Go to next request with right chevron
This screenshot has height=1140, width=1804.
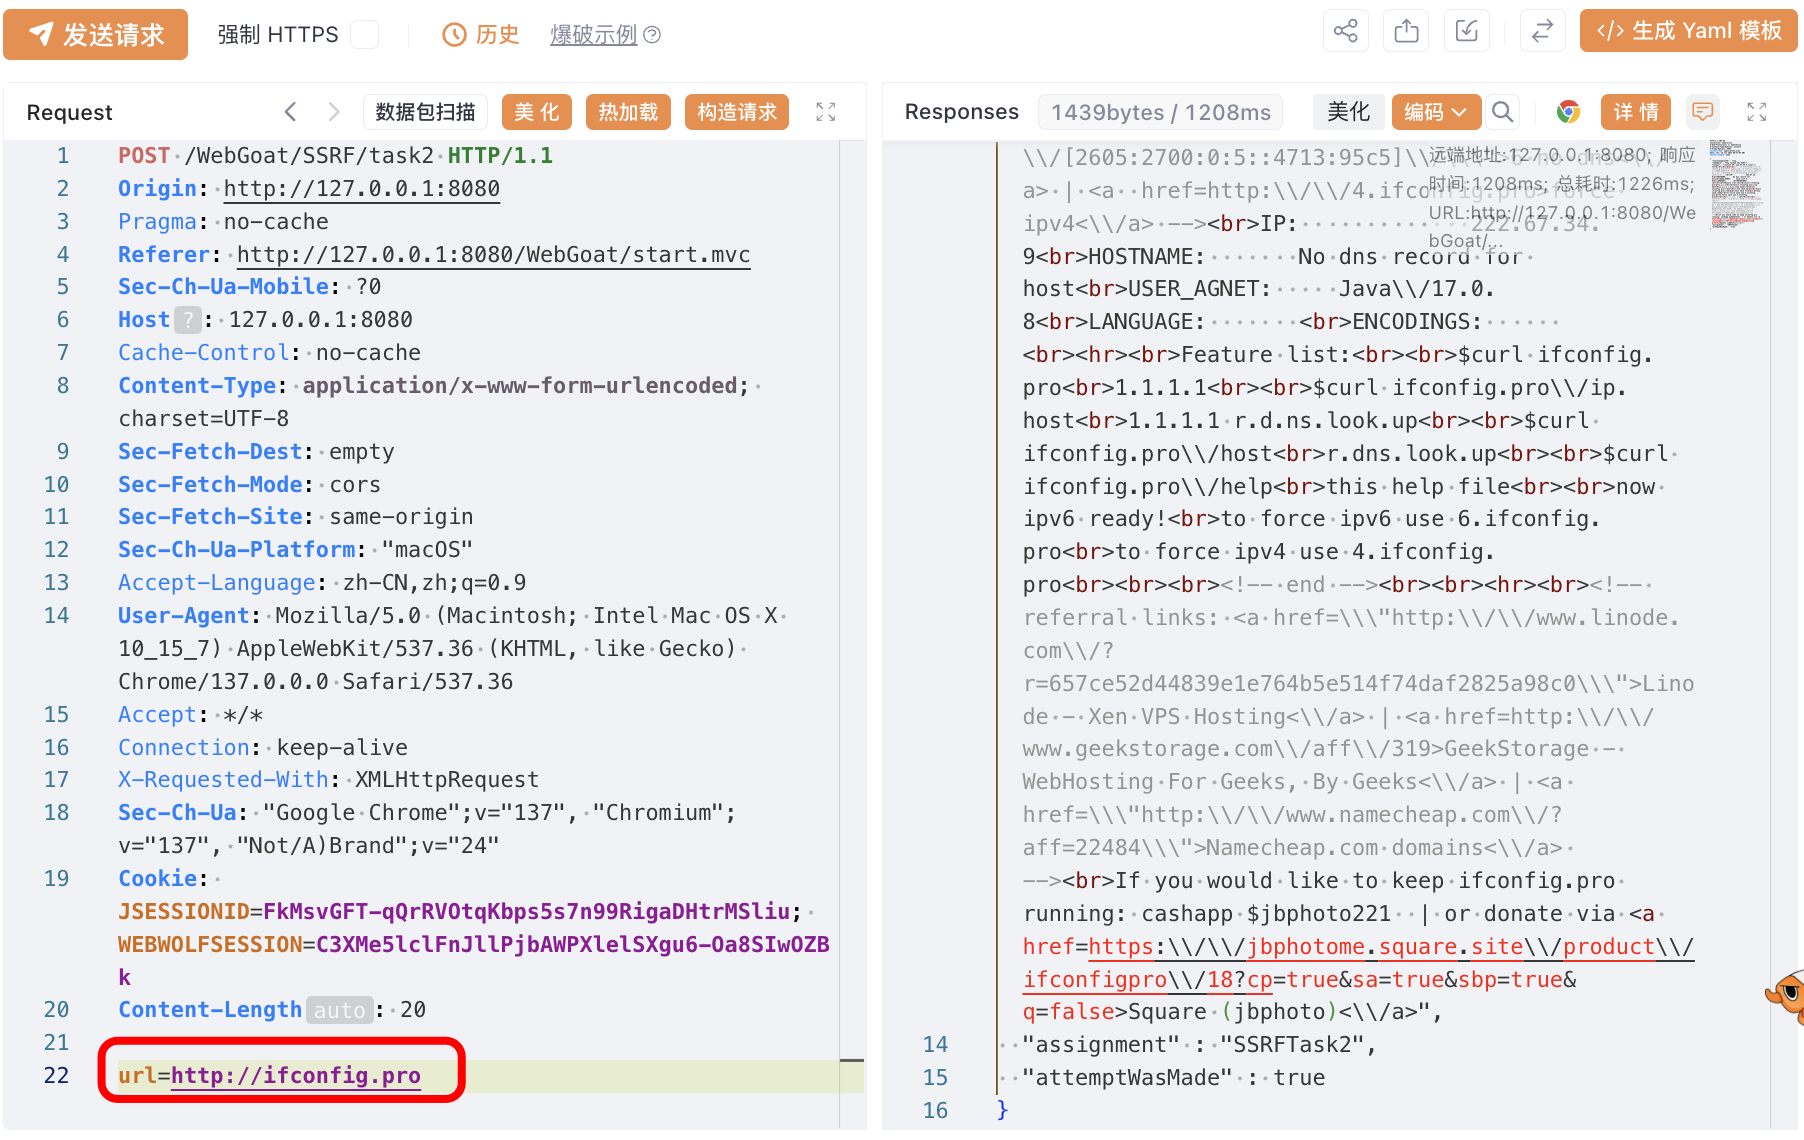pos(334,112)
